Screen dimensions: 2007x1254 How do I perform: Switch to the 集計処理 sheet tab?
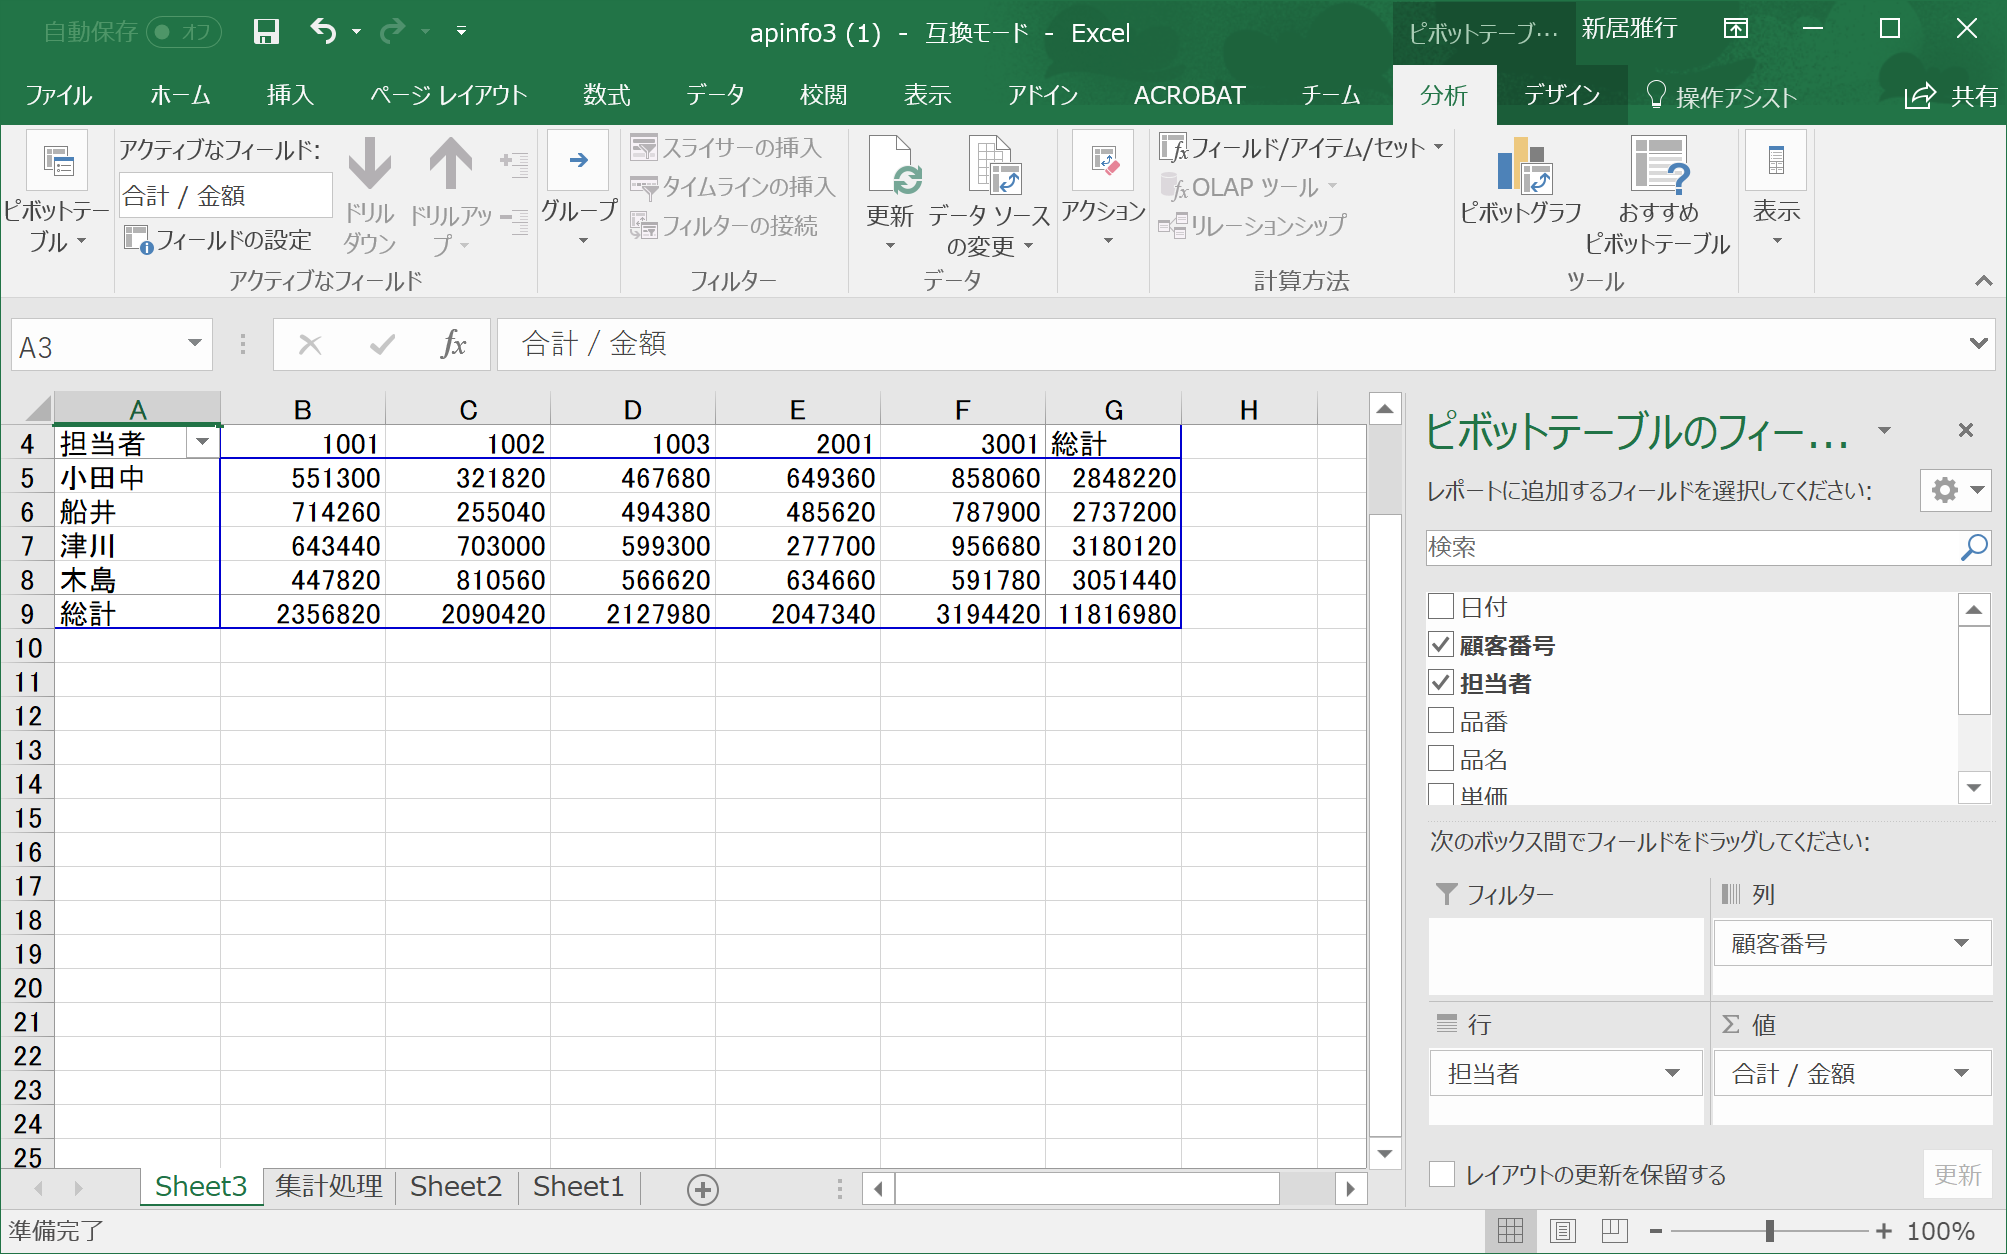[x=329, y=1187]
